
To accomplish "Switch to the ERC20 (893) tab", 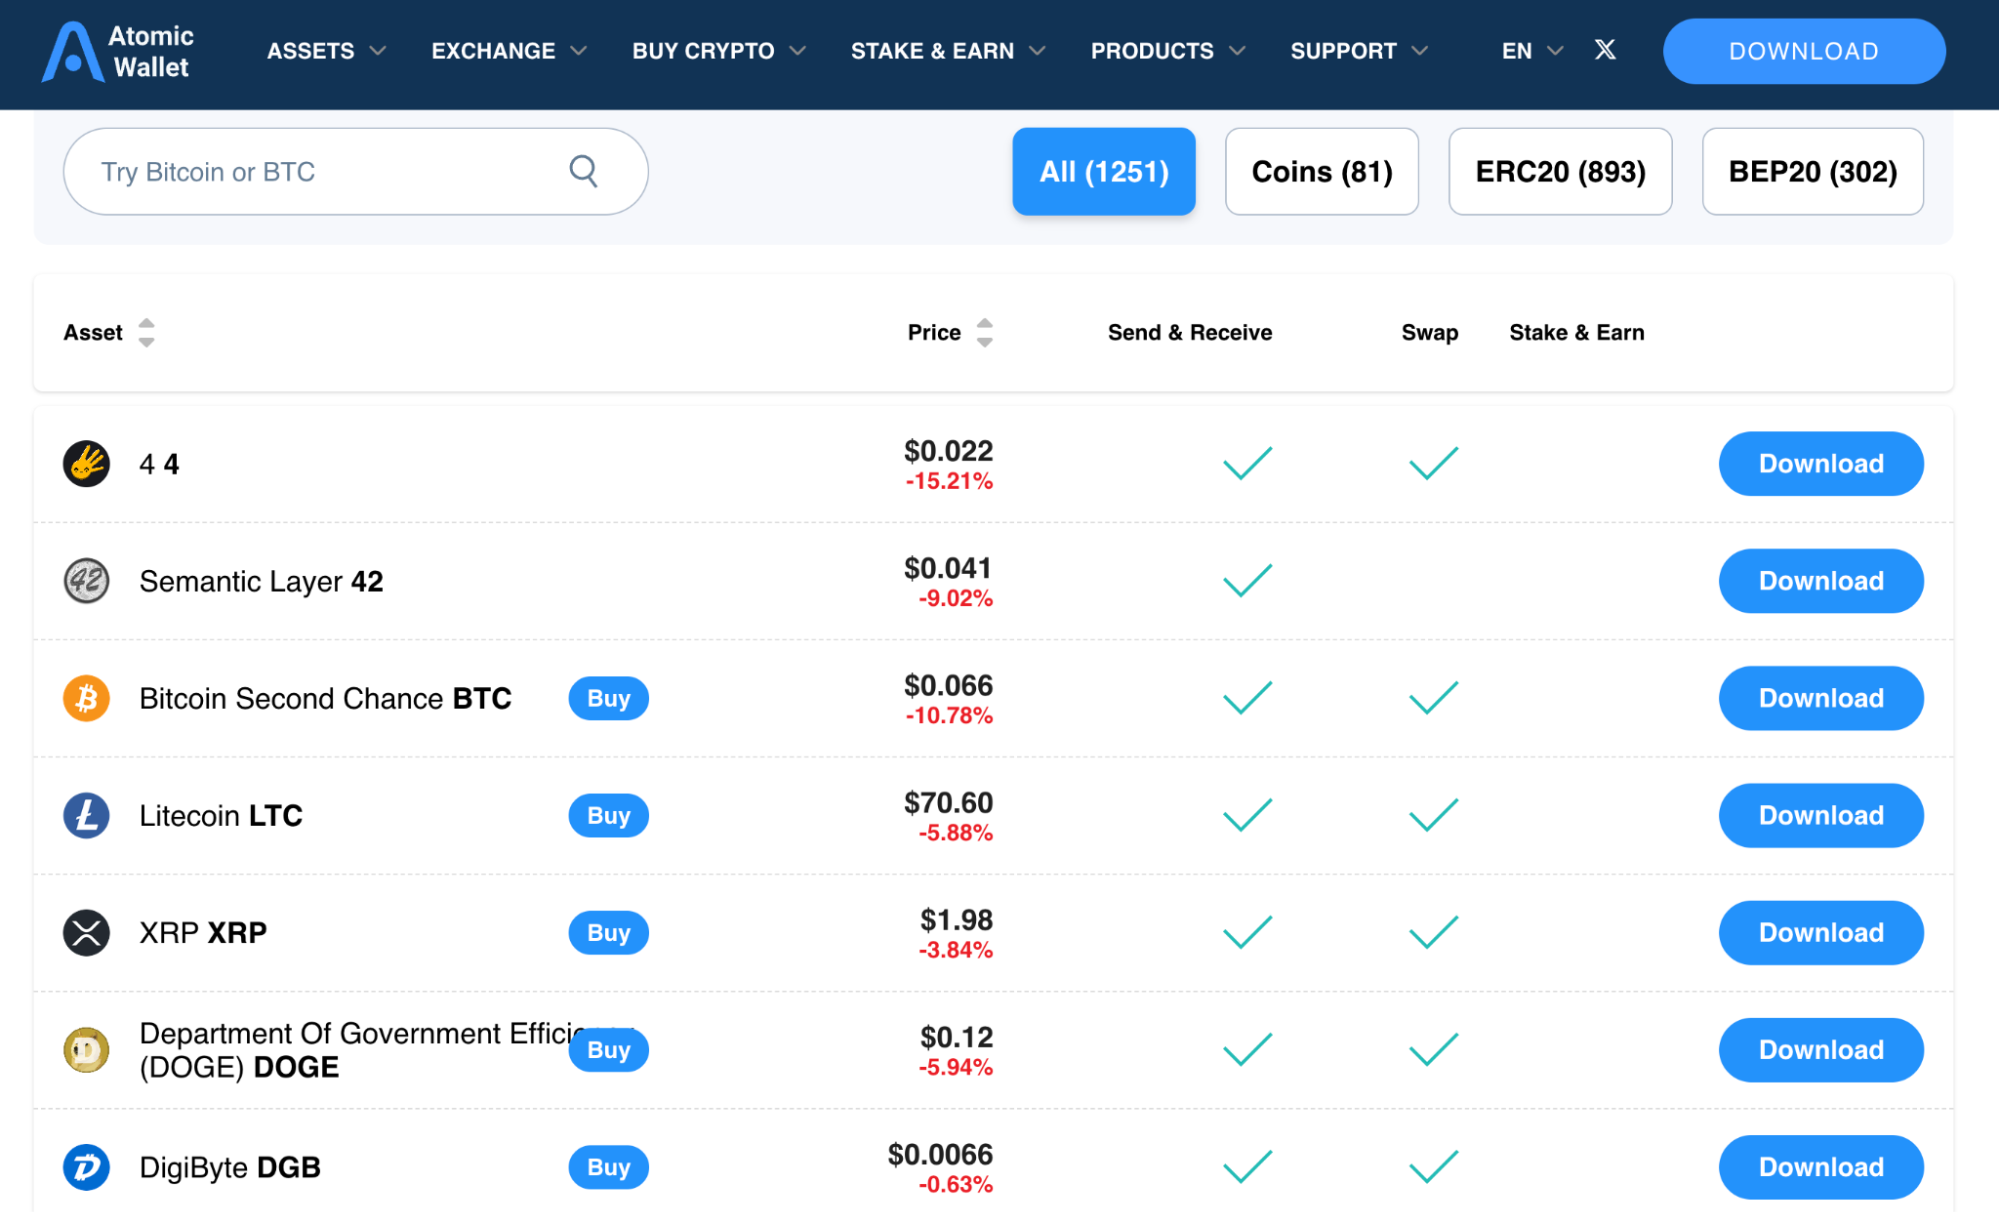I will pos(1560,171).
